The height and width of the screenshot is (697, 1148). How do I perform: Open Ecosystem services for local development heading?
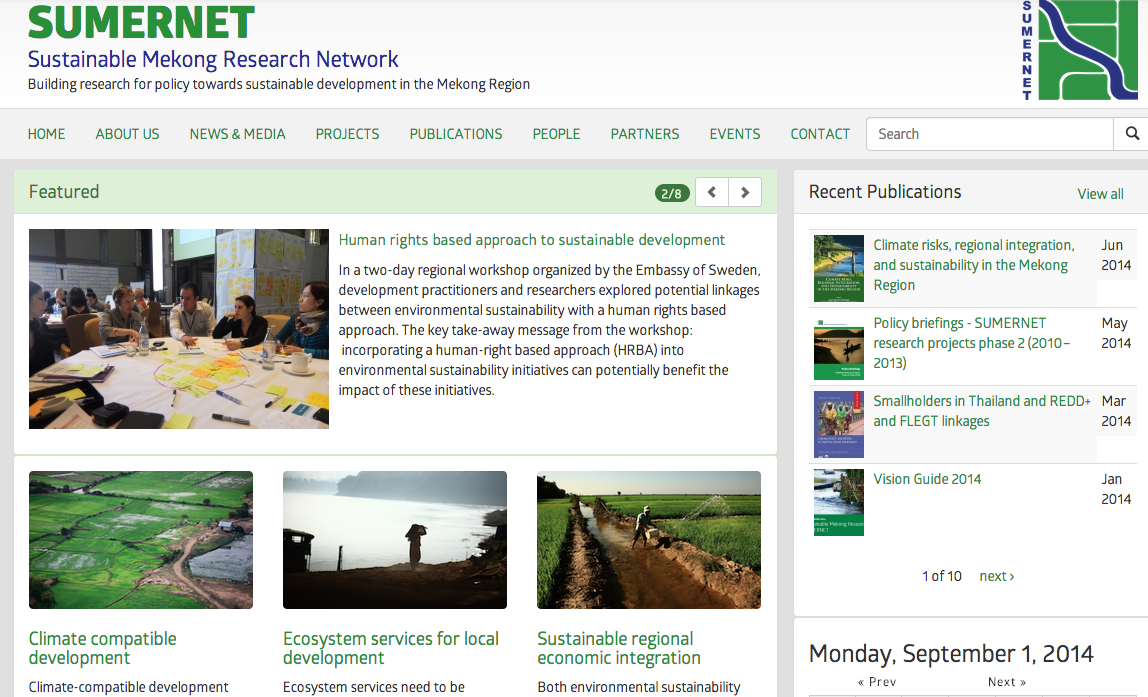(x=391, y=648)
